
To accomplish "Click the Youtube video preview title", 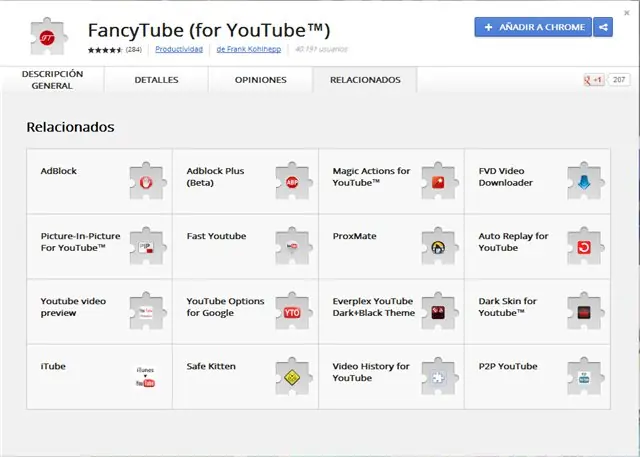I will coord(73,307).
